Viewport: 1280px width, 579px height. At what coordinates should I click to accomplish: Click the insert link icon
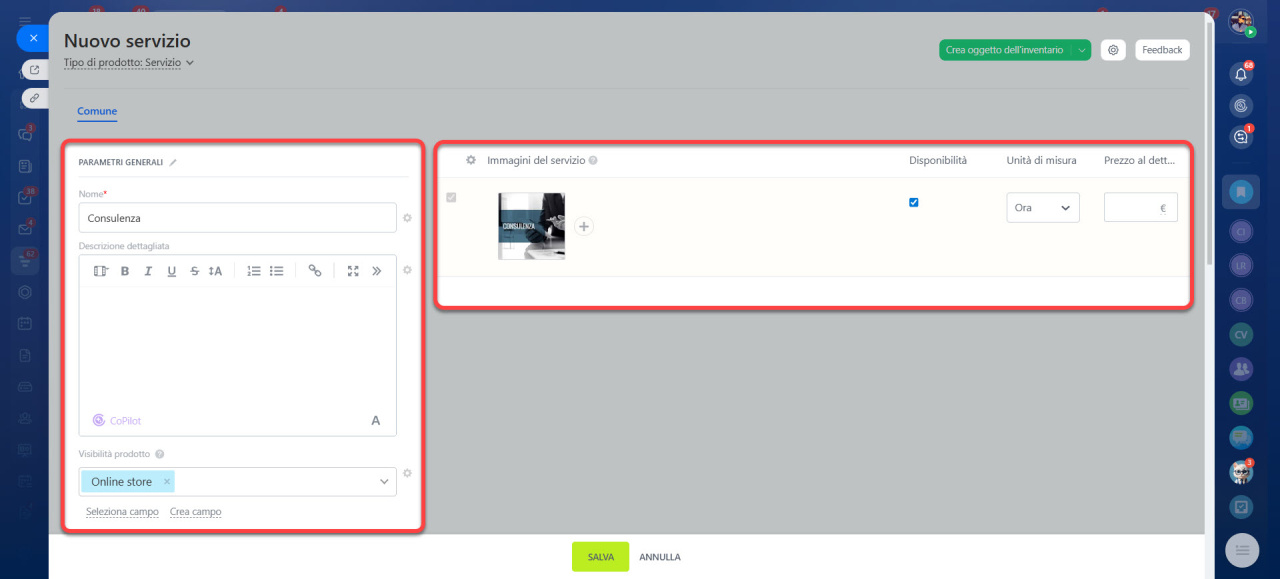pyautogui.click(x=315, y=271)
